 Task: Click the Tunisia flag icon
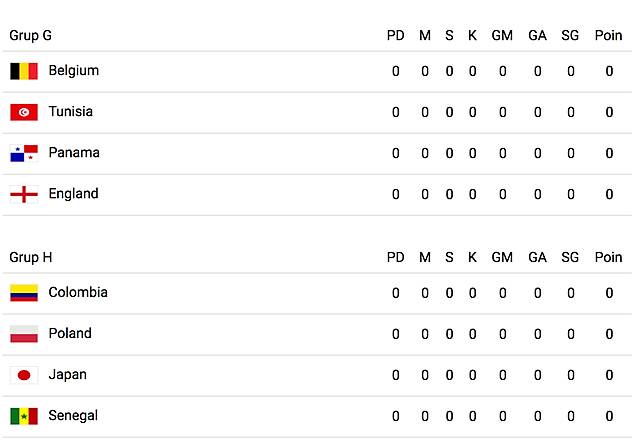point(24,112)
